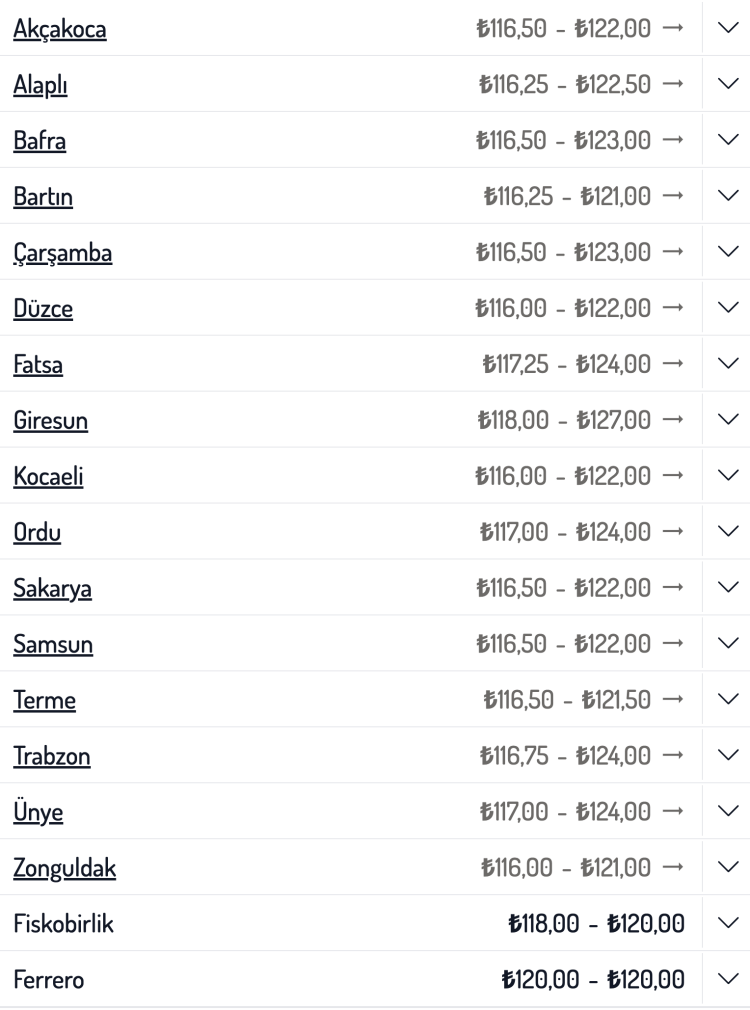Visit the Kocaeli link
This screenshot has width=750, height=1010.
point(48,477)
